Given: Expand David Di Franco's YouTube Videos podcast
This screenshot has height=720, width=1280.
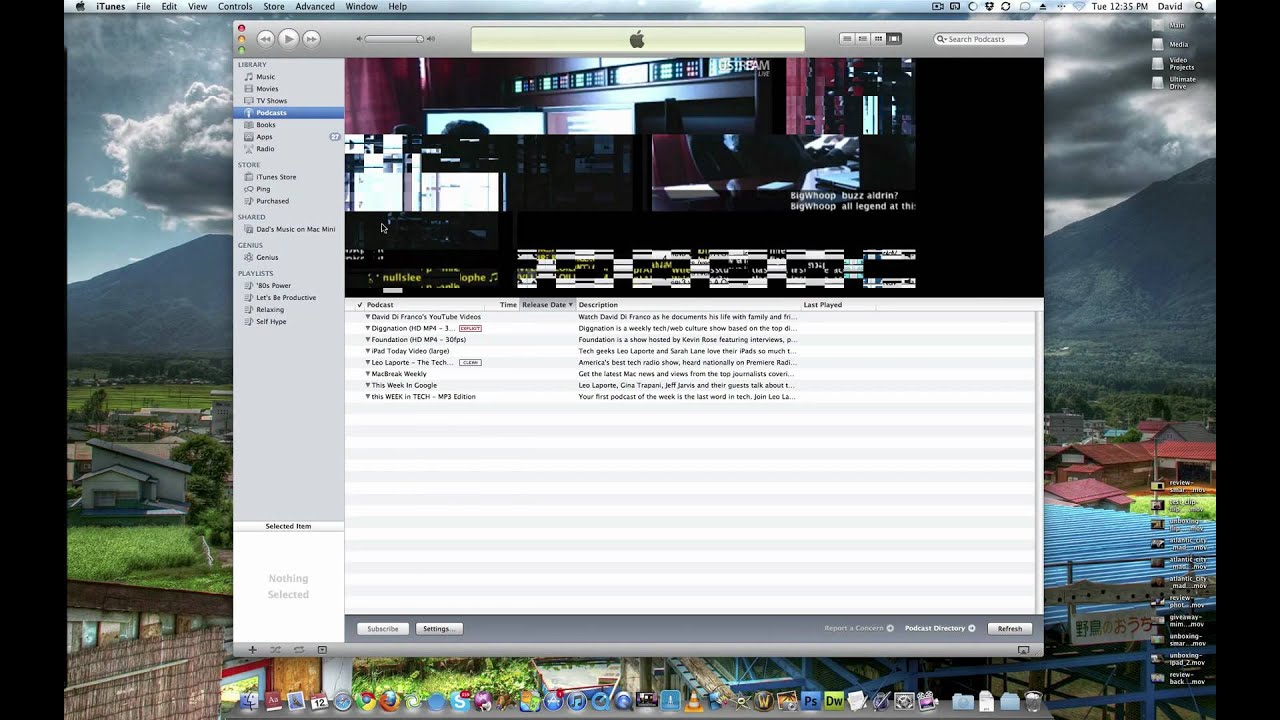Looking at the screenshot, I should pyautogui.click(x=368, y=317).
